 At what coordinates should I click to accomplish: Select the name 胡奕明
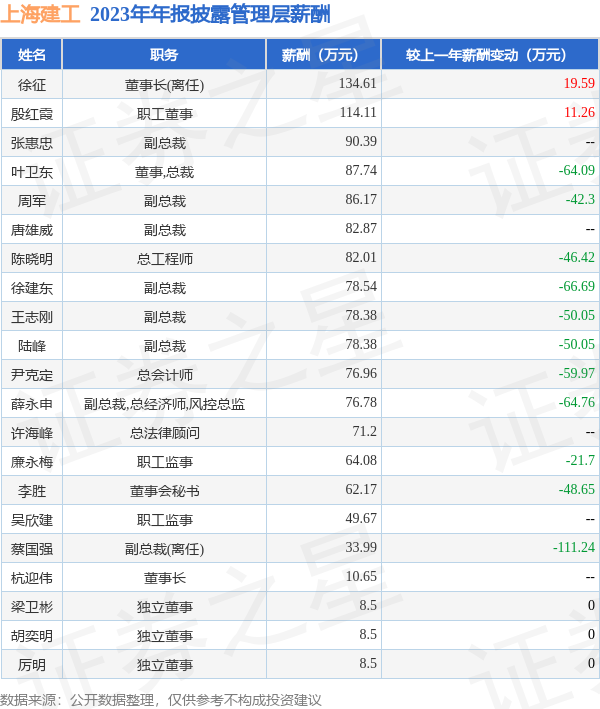(32, 635)
